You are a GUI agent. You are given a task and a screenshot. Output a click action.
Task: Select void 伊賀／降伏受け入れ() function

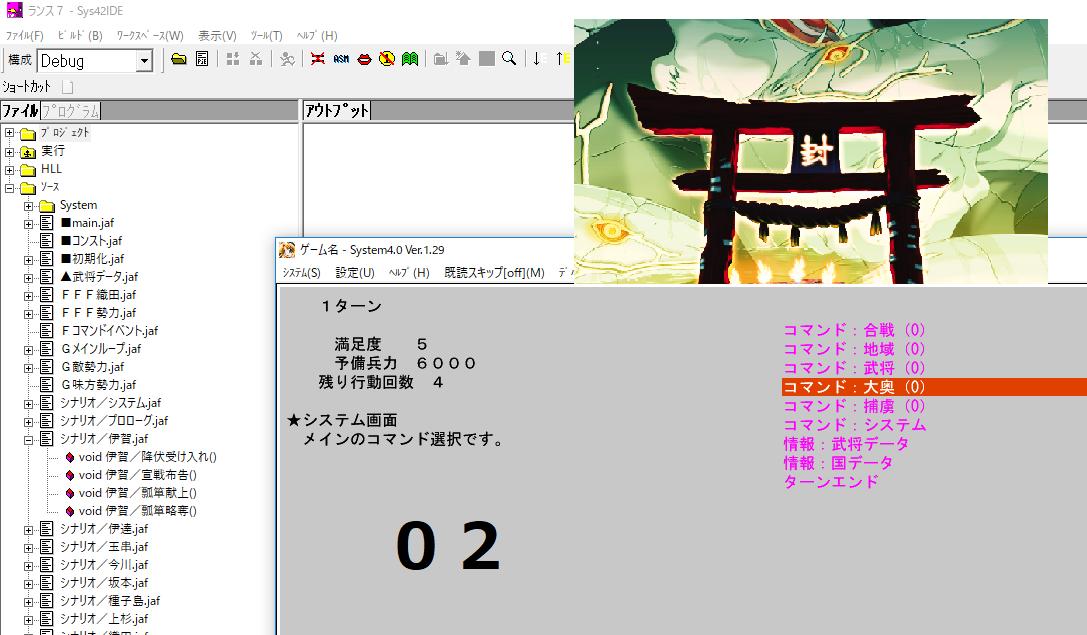point(148,457)
